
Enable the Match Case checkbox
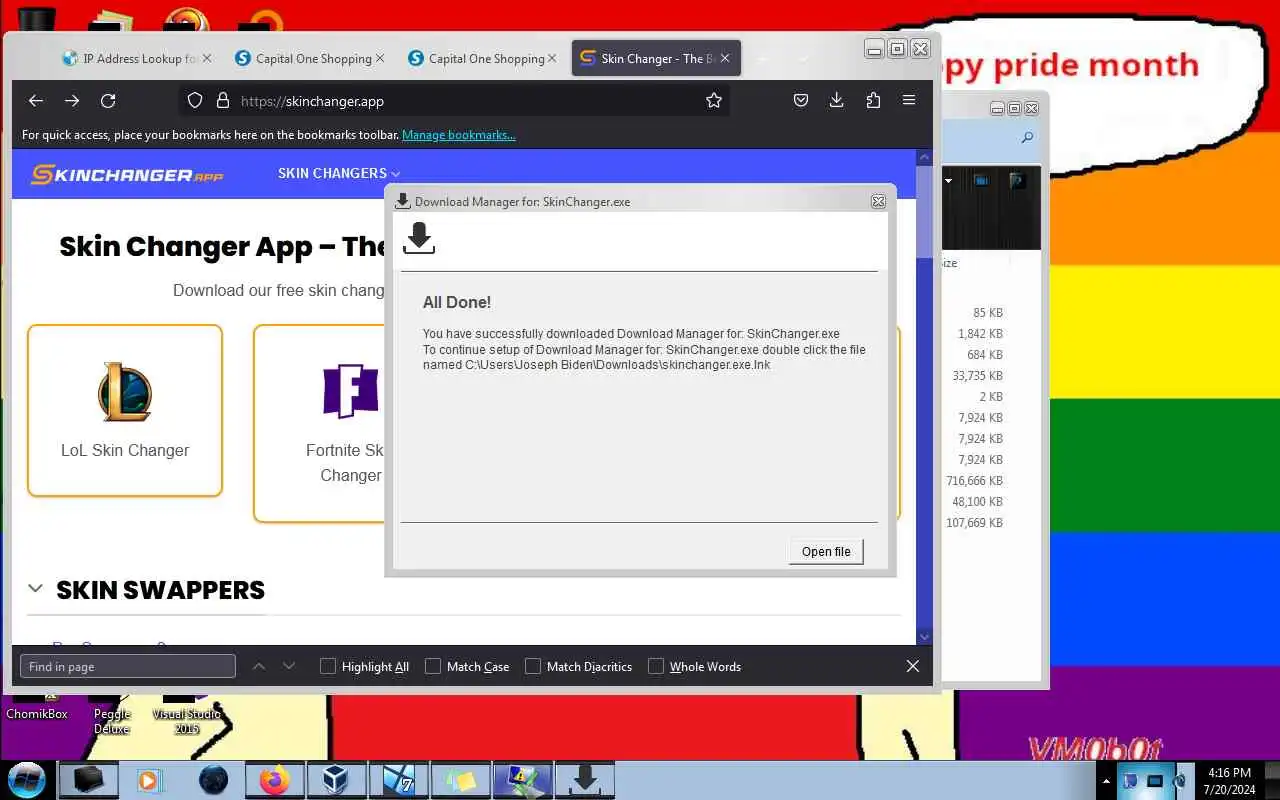click(x=433, y=666)
